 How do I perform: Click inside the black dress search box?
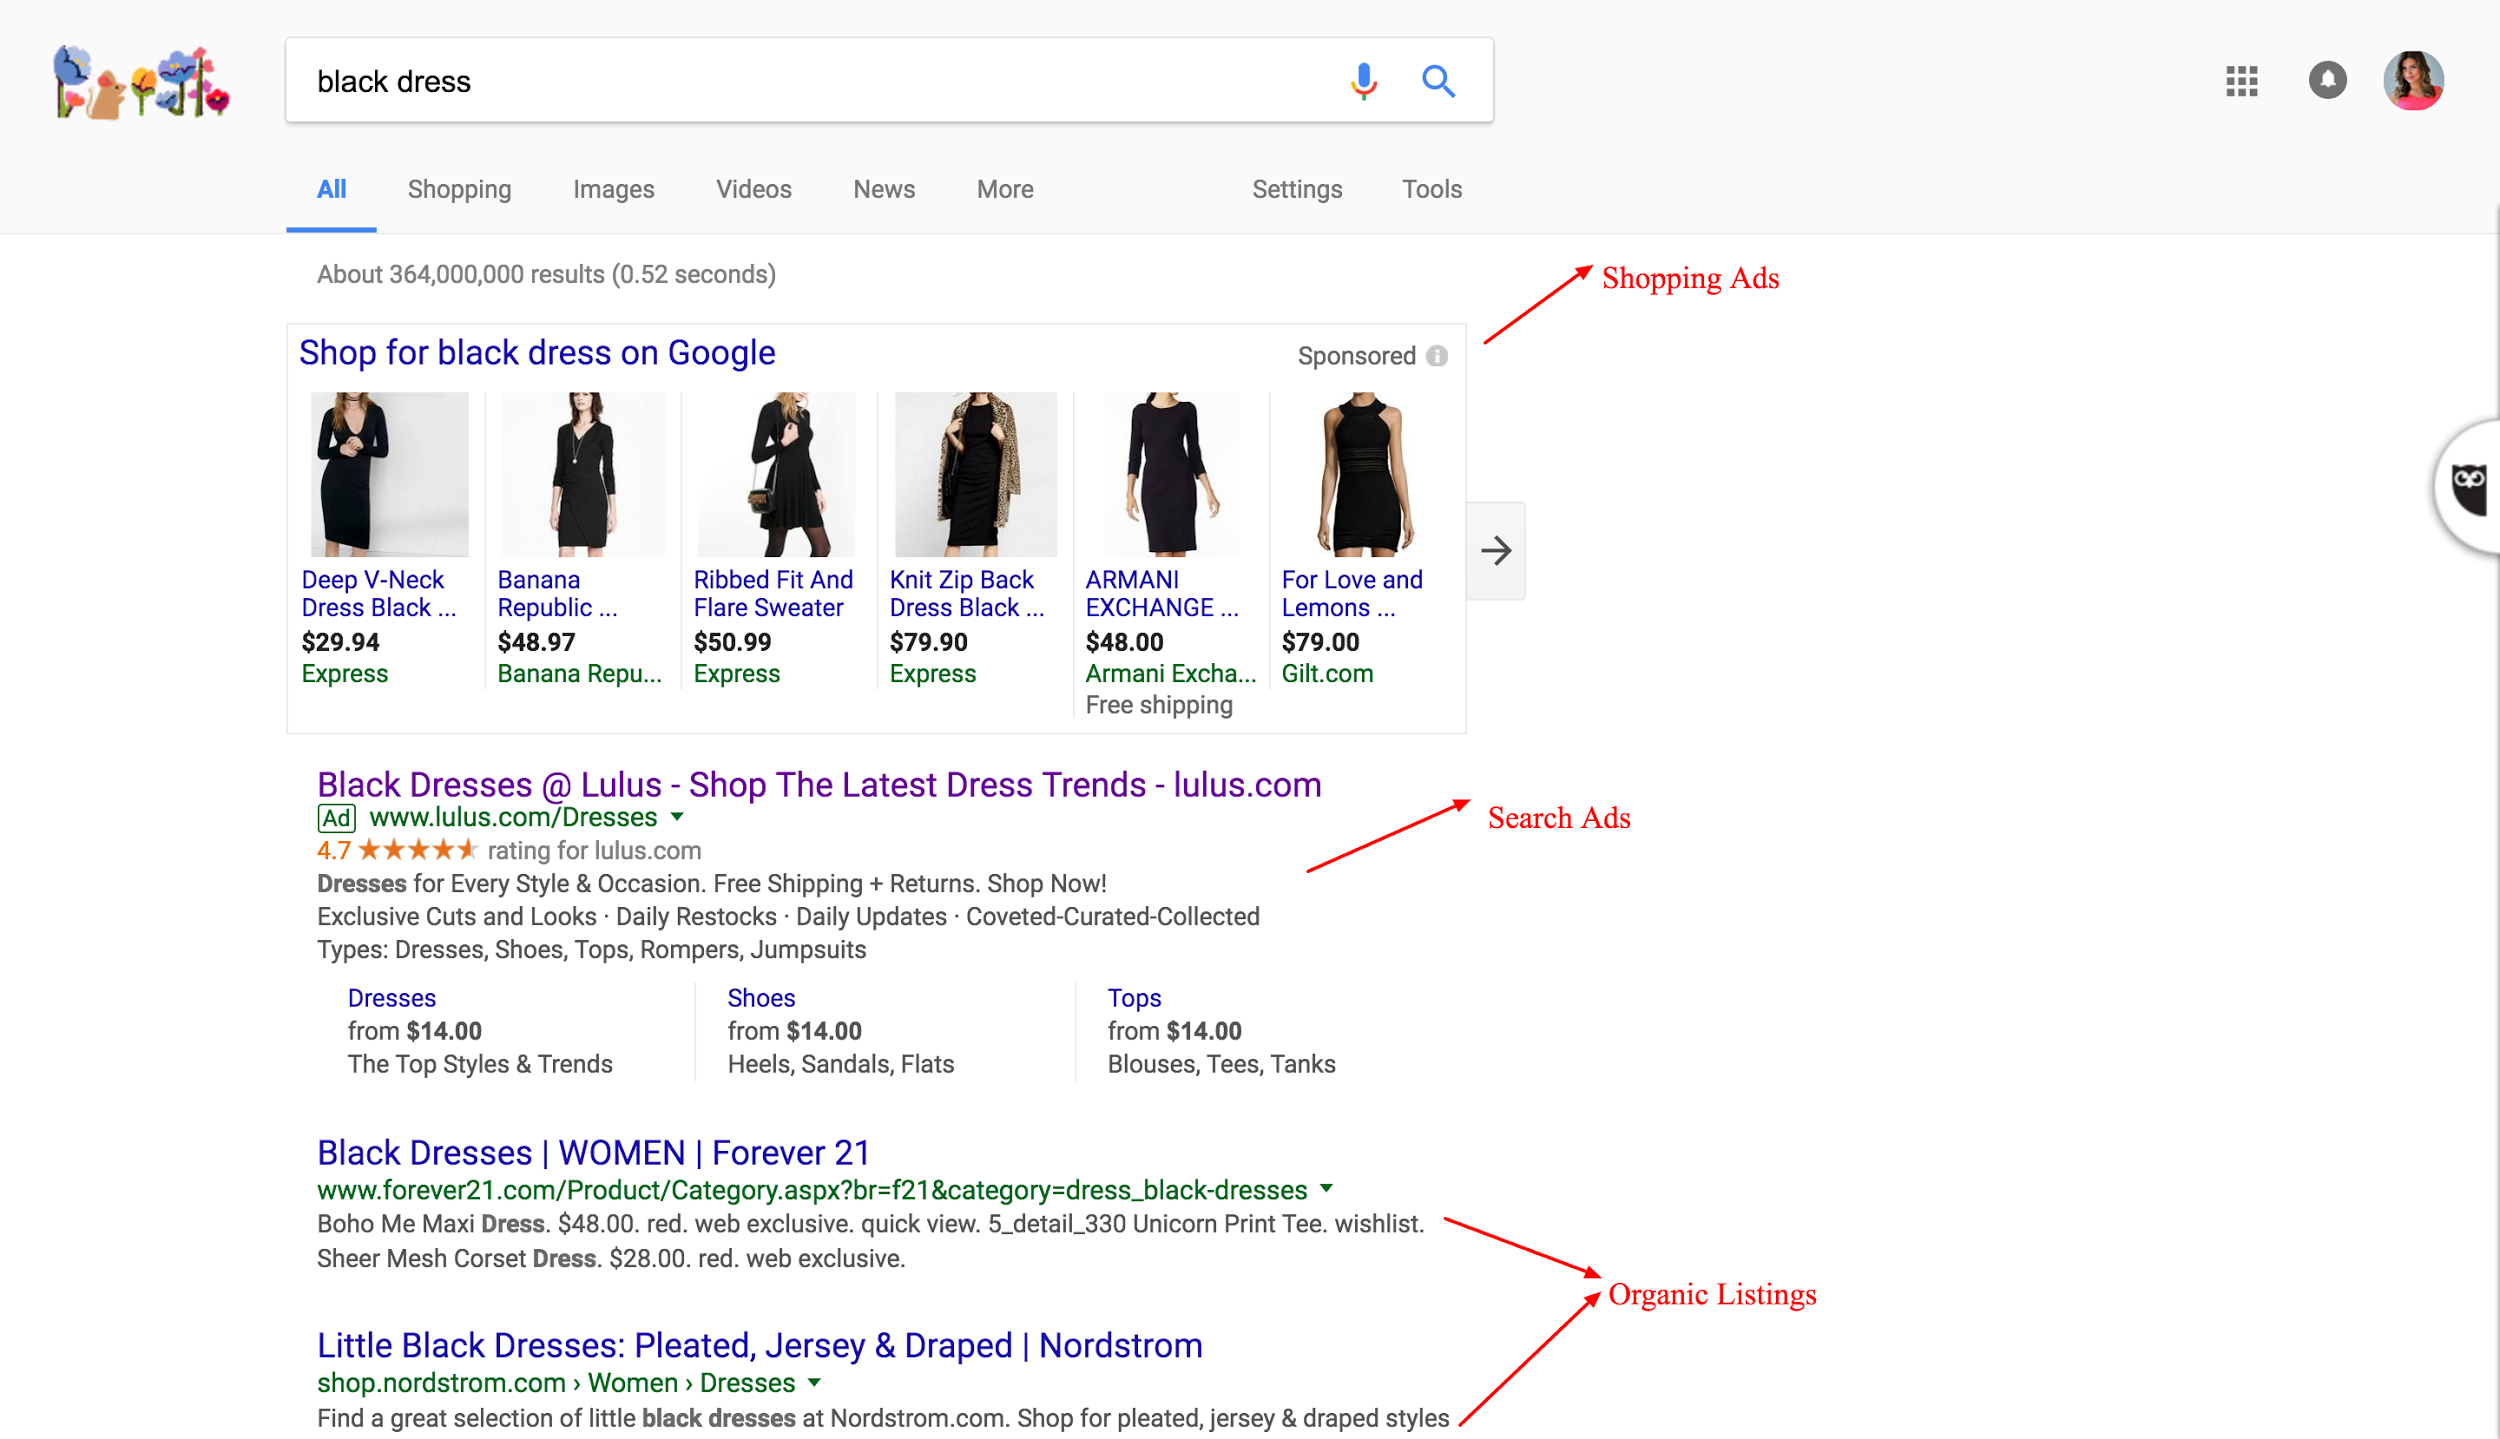(x=800, y=81)
